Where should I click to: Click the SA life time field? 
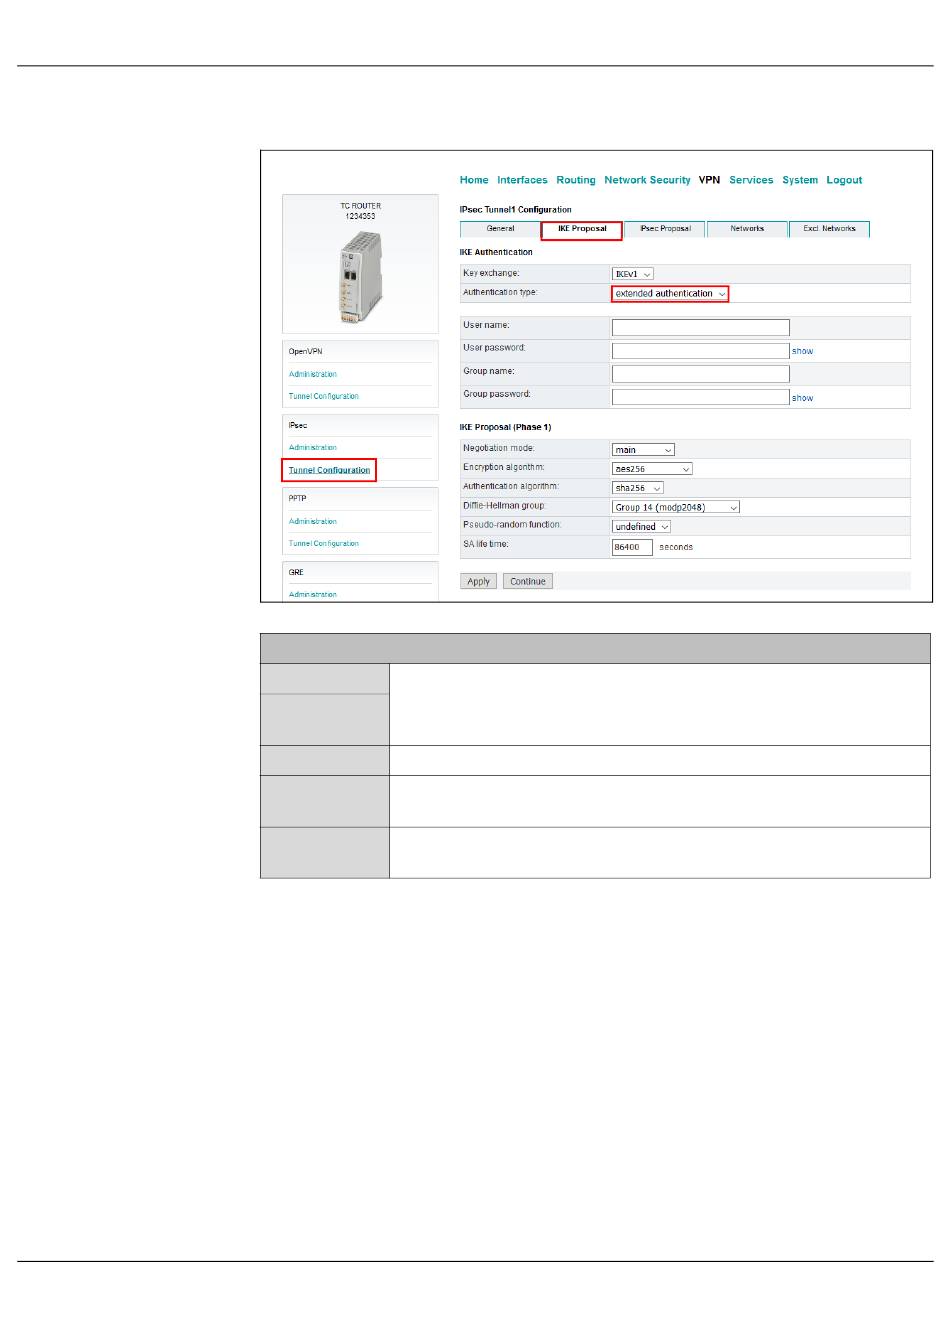click(632, 548)
